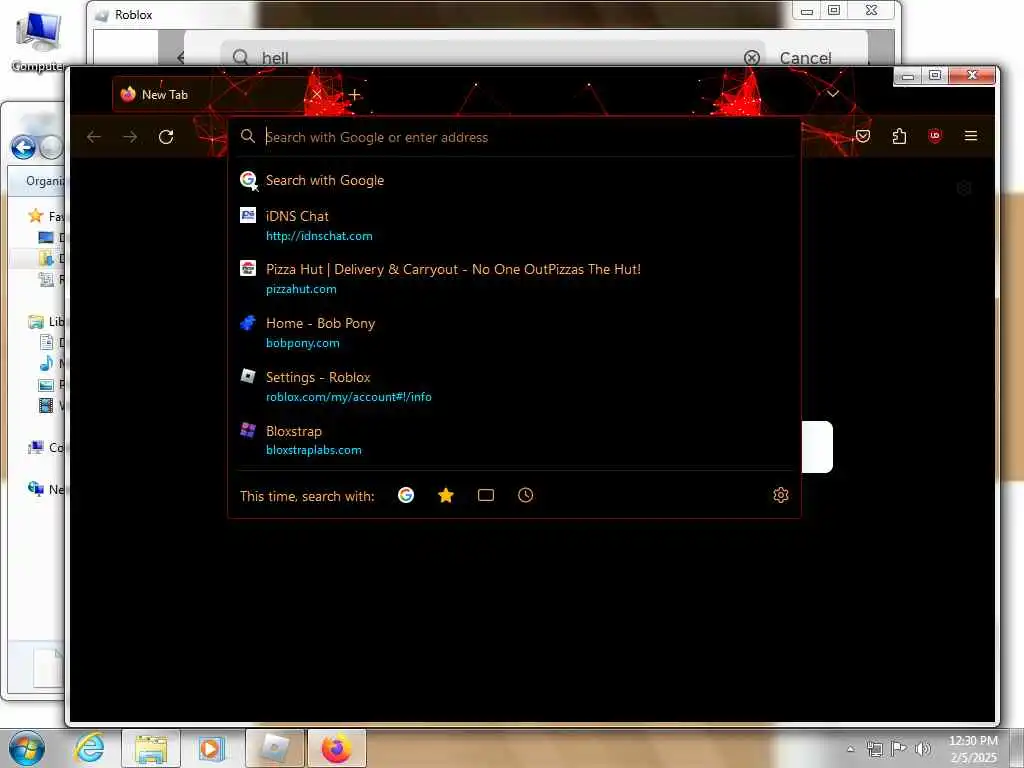Open the Settings - Roblox suggestion
Image resolution: width=1024 pixels, height=768 pixels.
click(x=514, y=386)
